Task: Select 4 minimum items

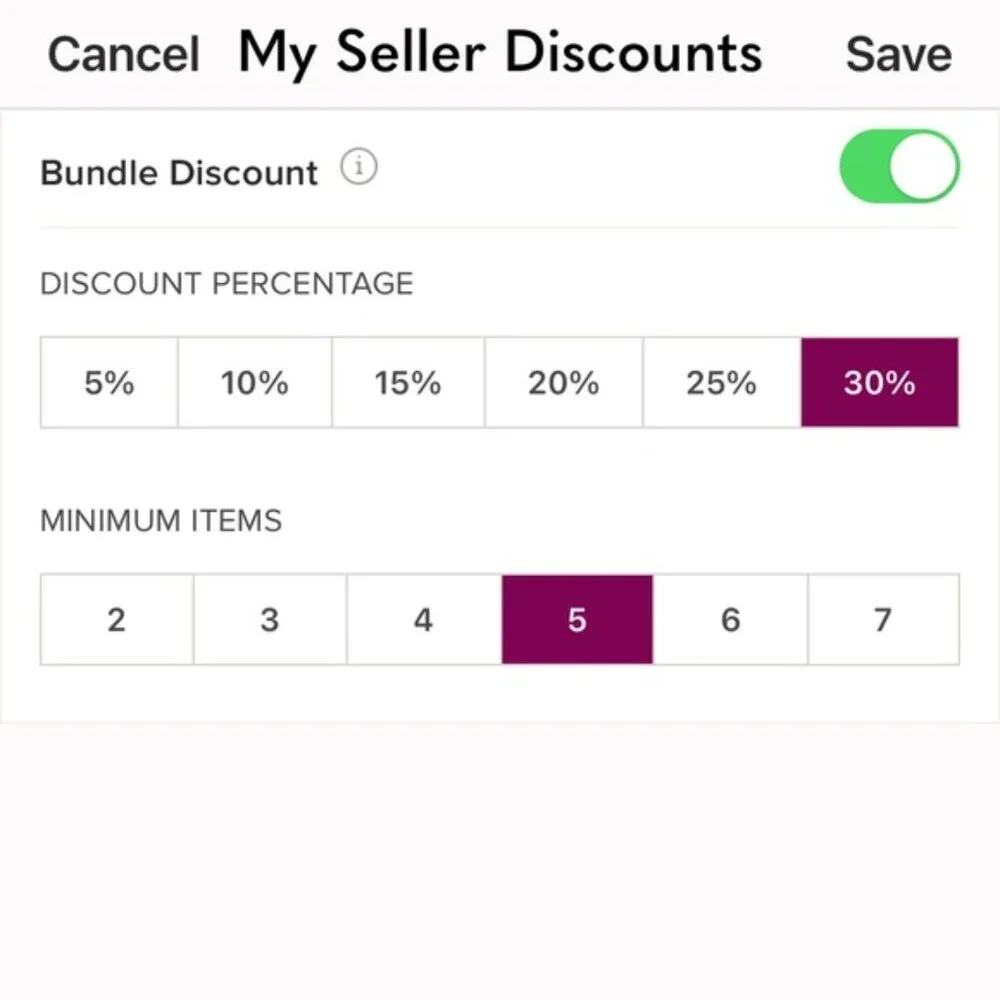Action: (x=424, y=620)
